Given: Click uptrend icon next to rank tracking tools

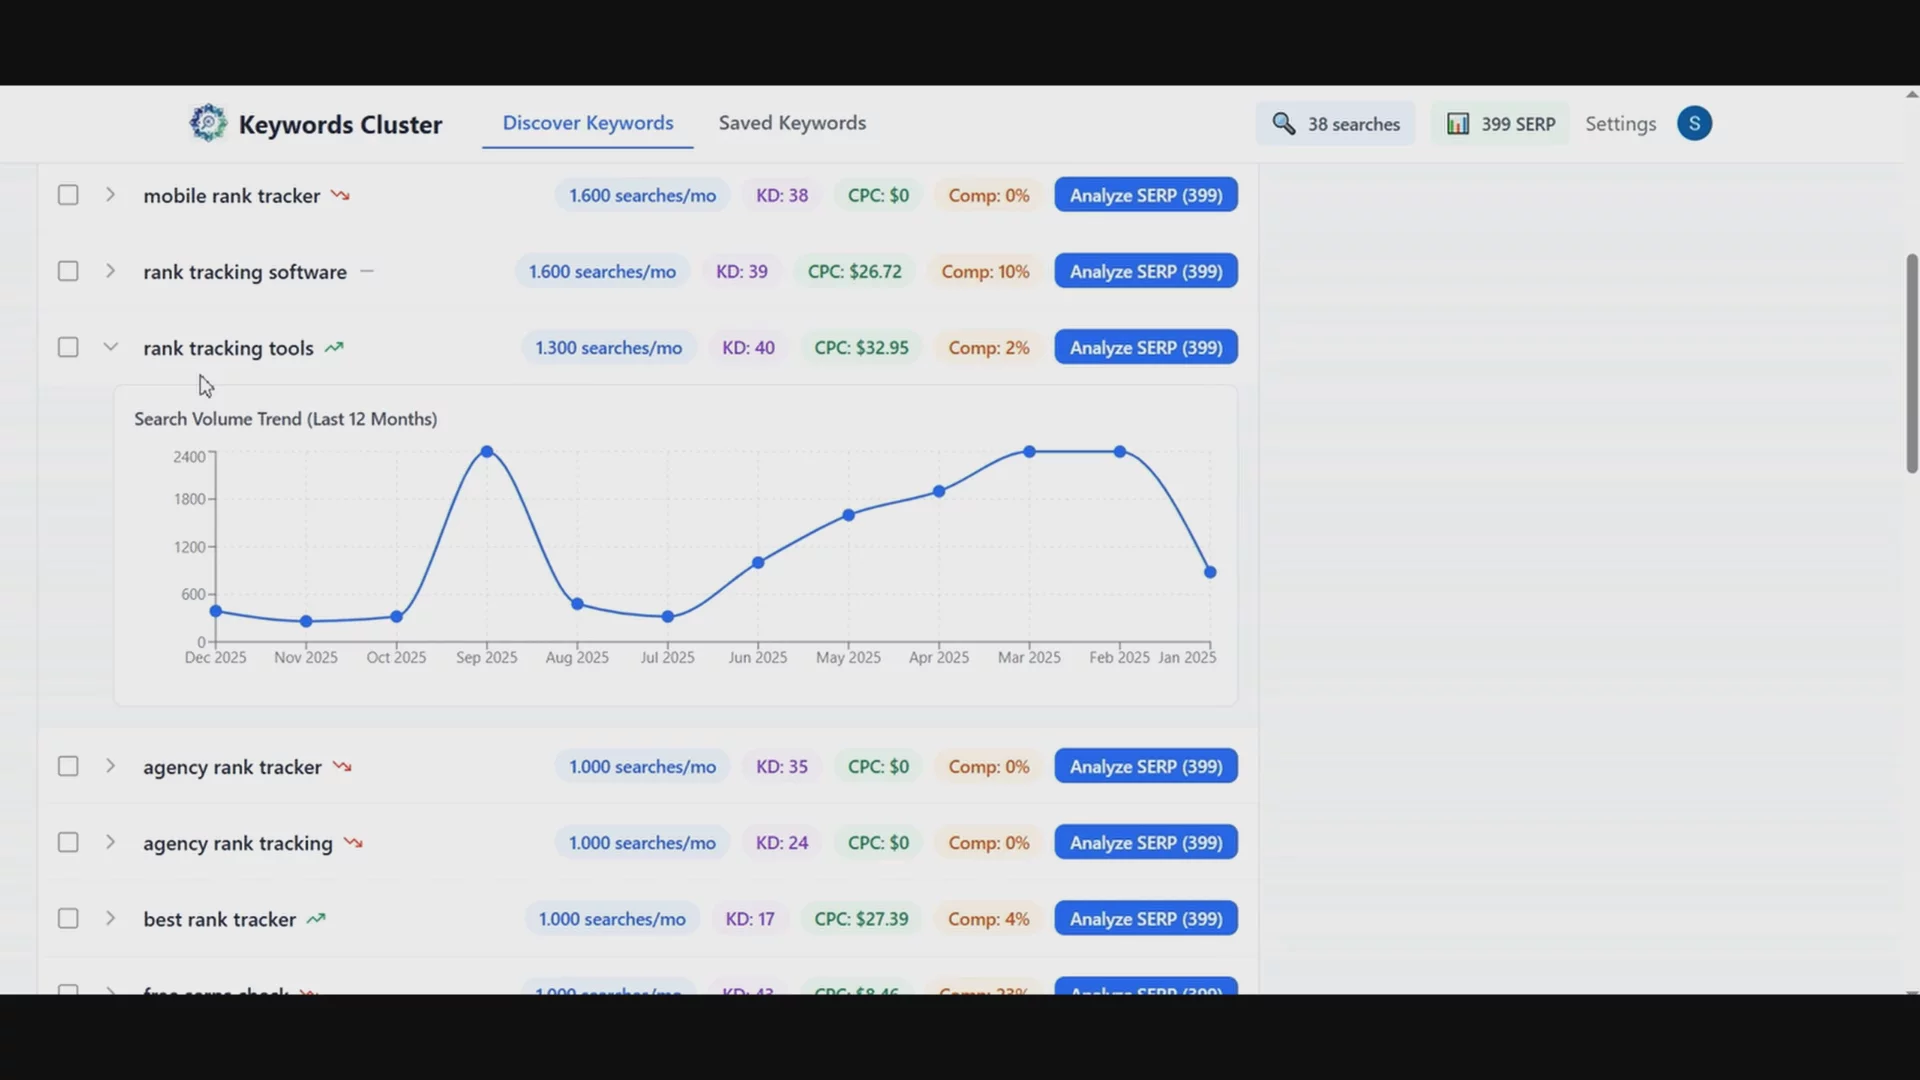Looking at the screenshot, I should click(x=334, y=348).
